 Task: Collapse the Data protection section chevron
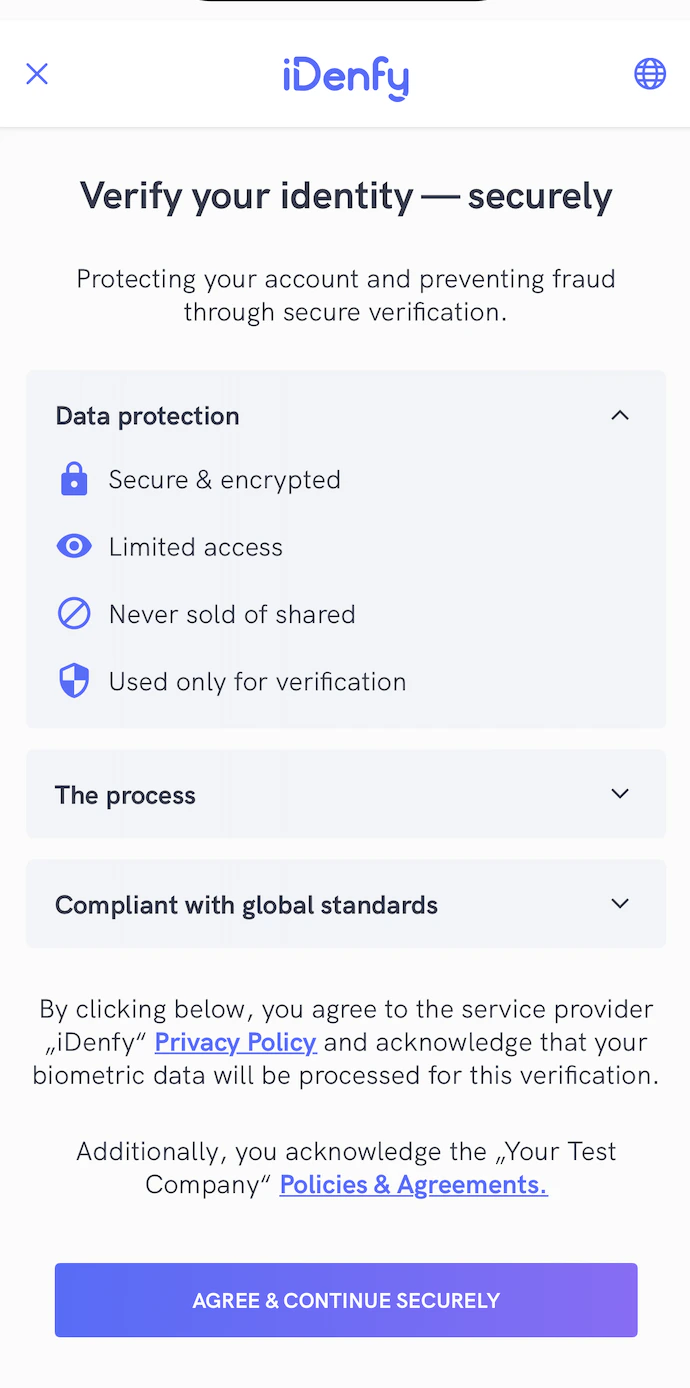(x=620, y=415)
